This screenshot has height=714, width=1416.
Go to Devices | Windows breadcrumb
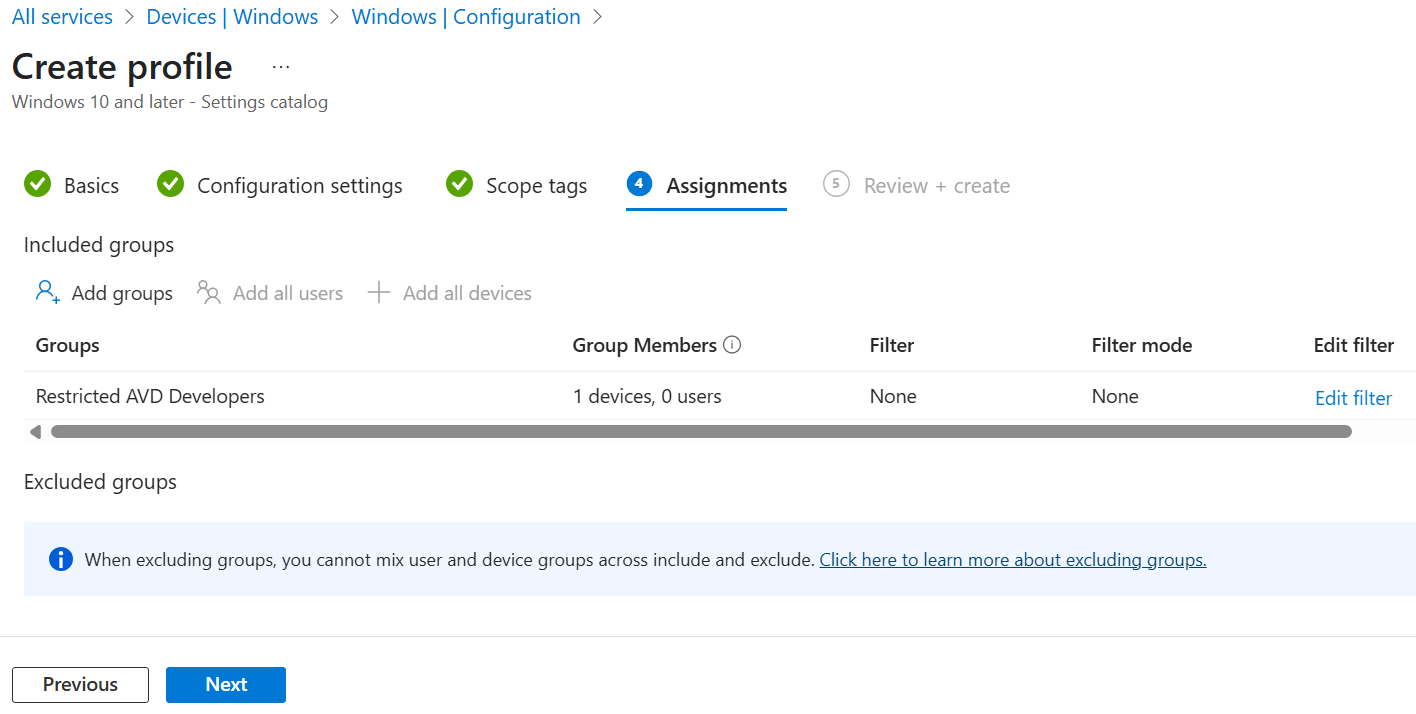point(232,17)
